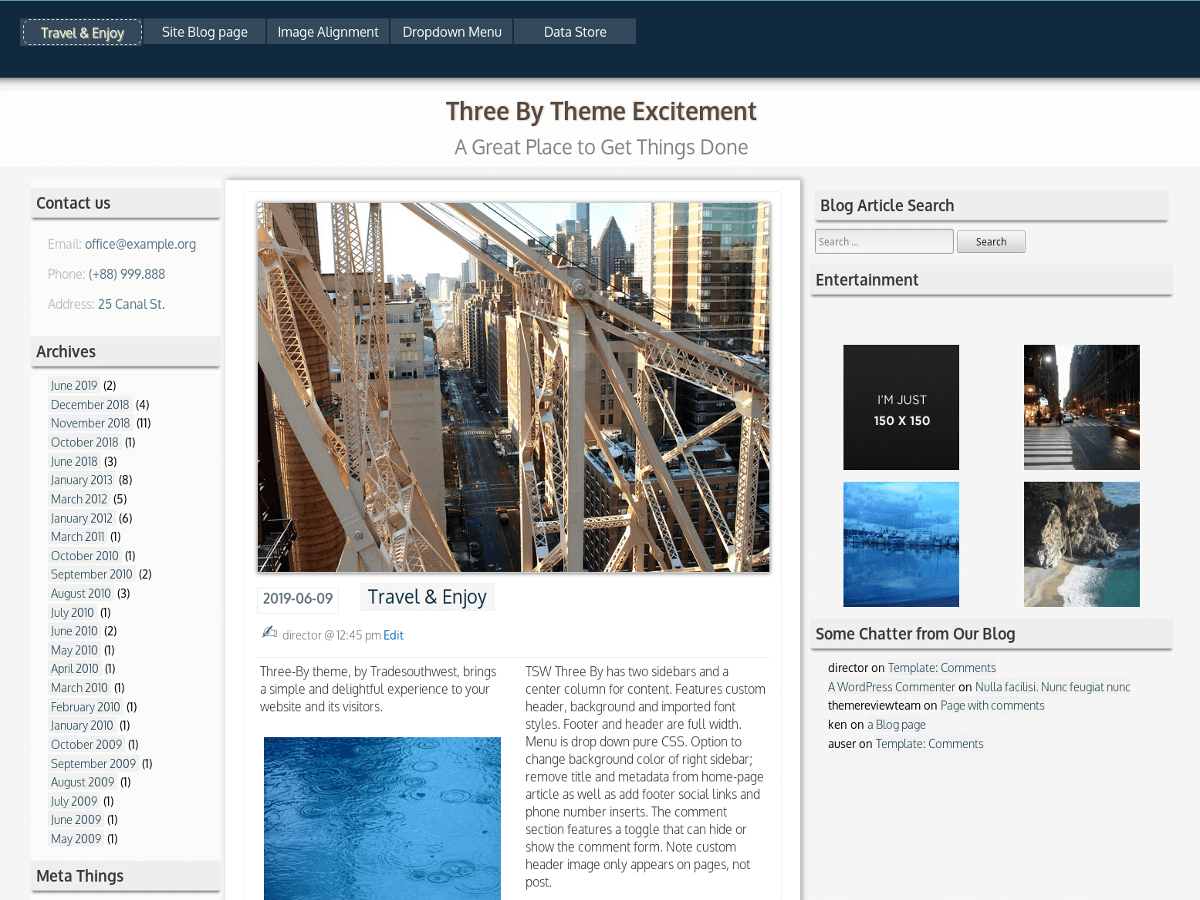Select the Data Store menu item
This screenshot has height=900, width=1200.
[575, 32]
